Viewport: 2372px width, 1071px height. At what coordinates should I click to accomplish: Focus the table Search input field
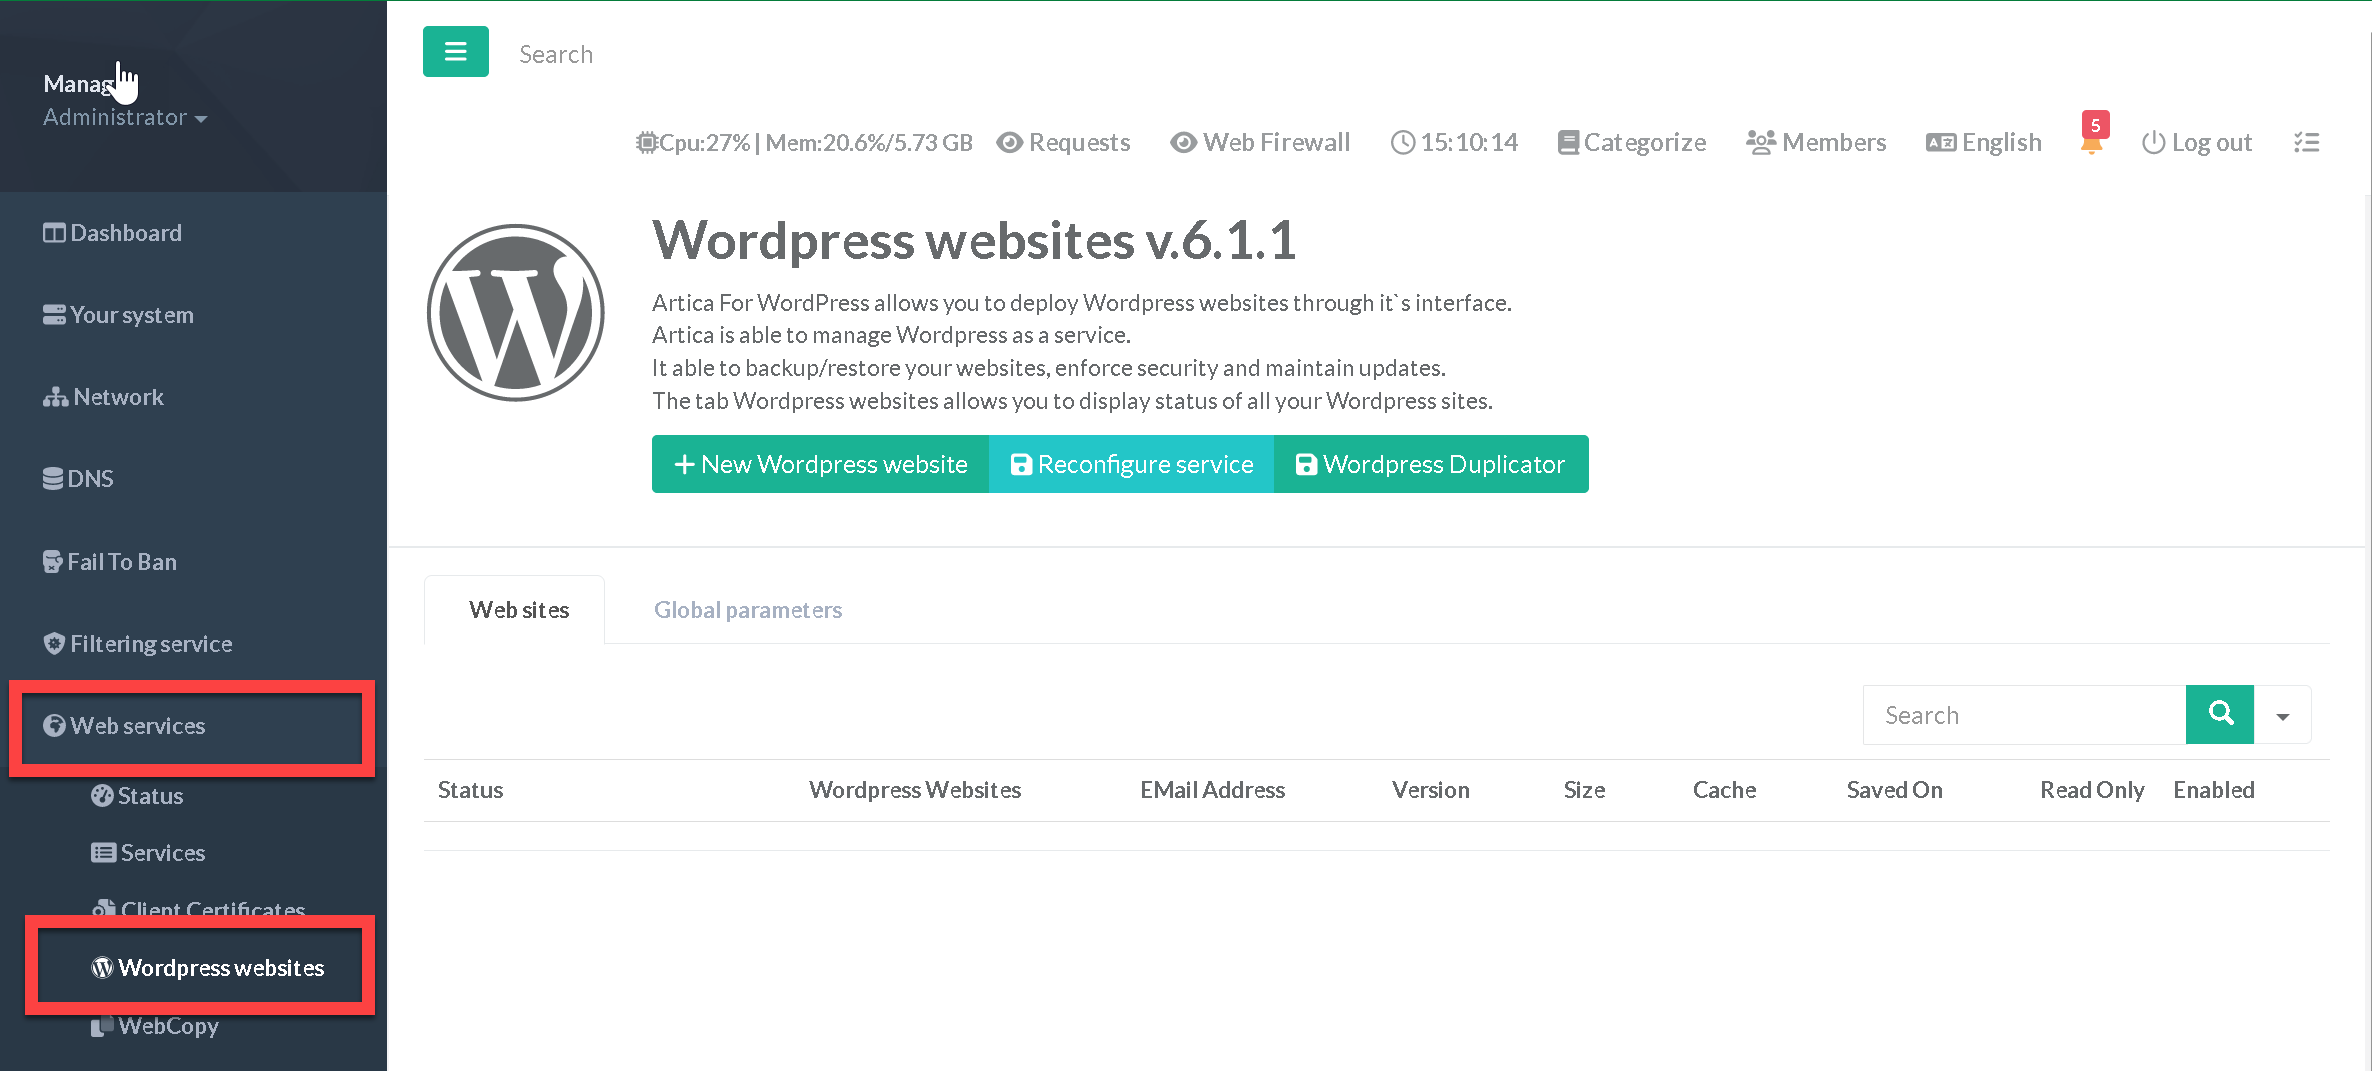pyautogui.click(x=2023, y=715)
